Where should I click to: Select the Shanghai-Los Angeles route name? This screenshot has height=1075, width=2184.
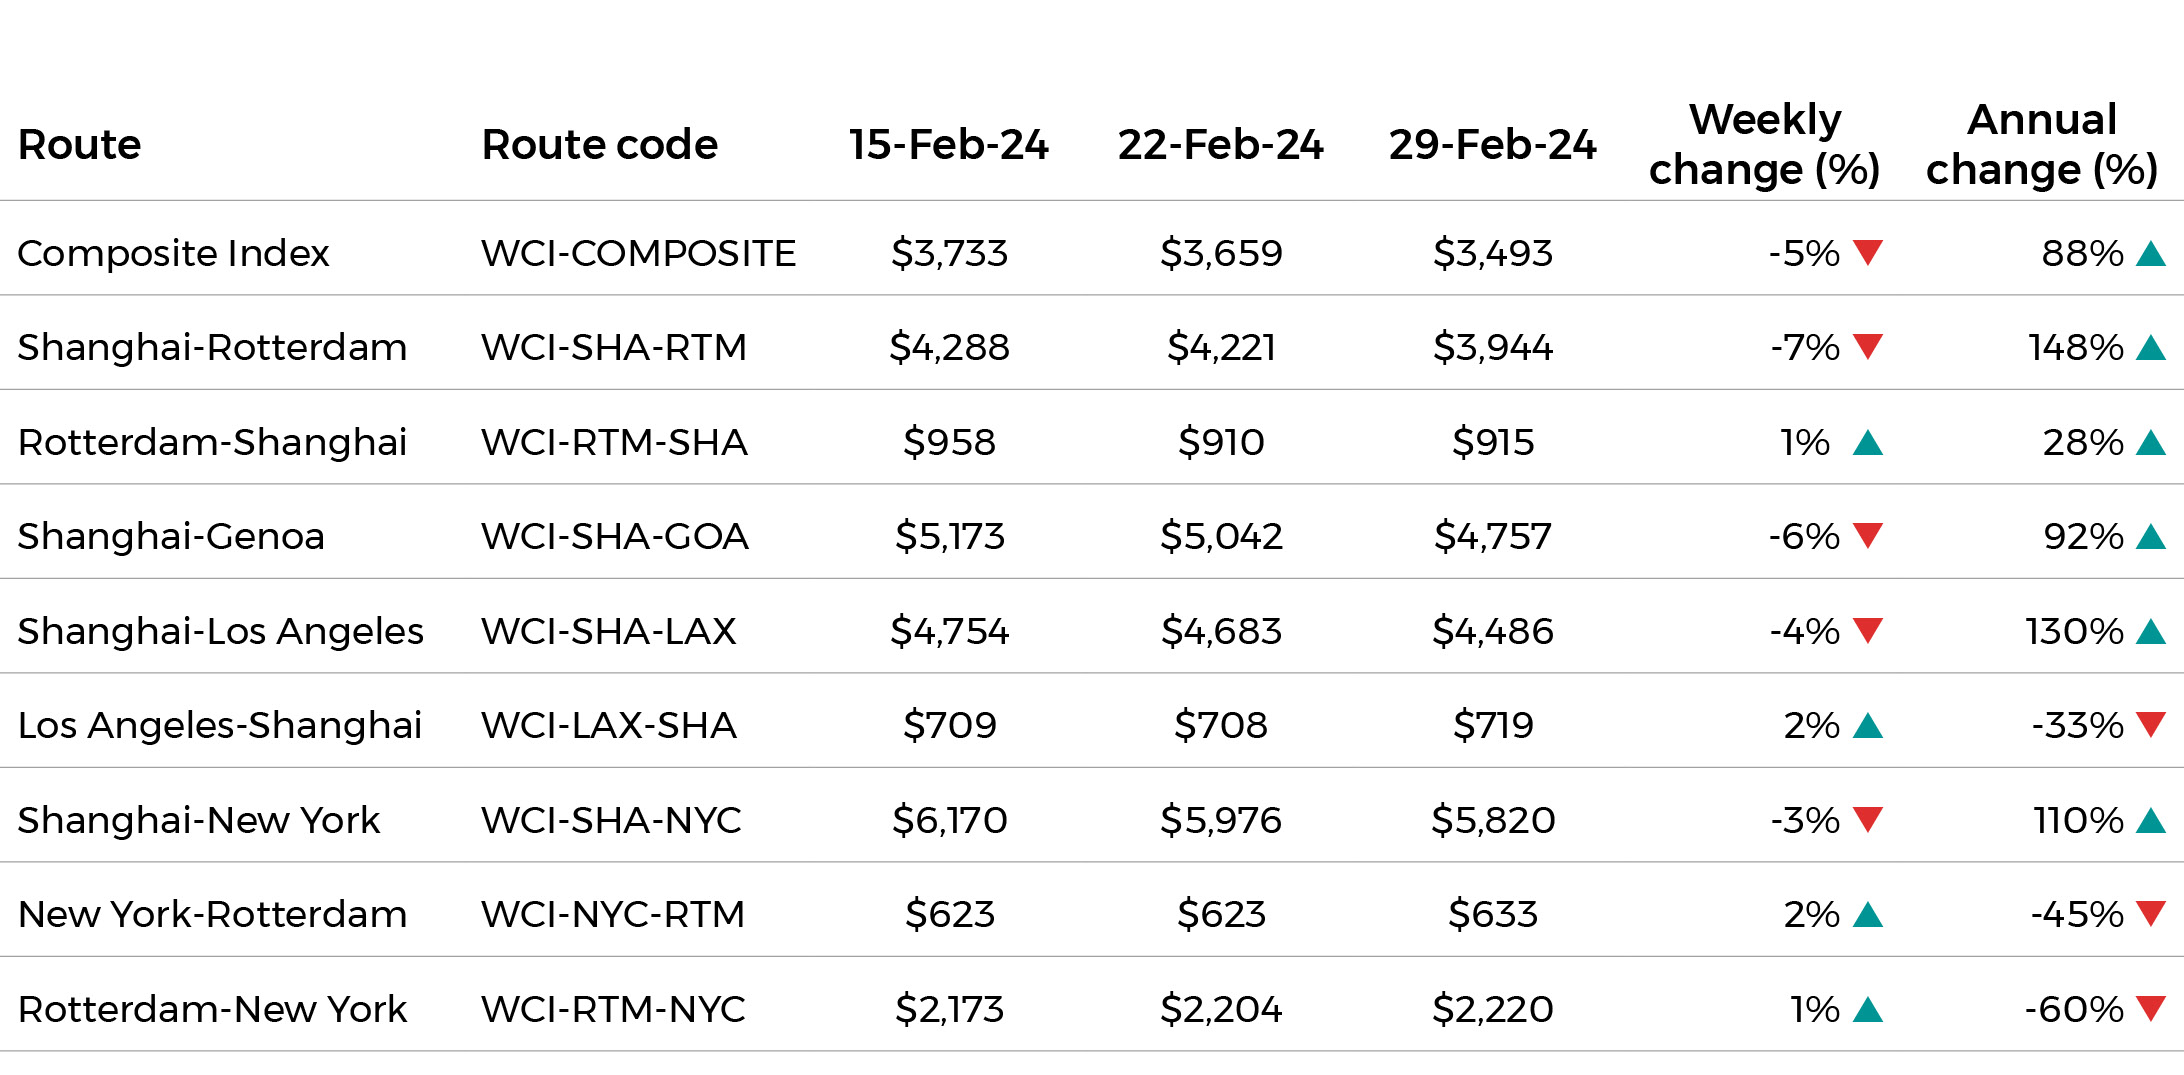pyautogui.click(x=220, y=632)
